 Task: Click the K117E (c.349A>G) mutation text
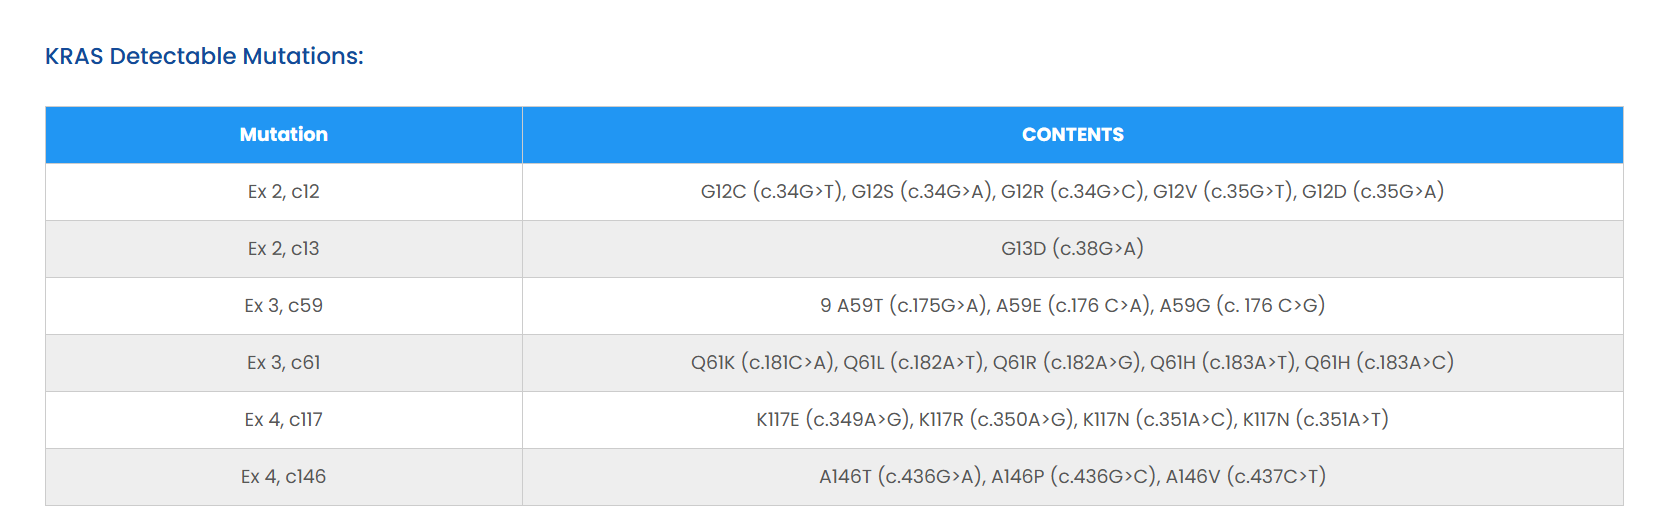point(833,420)
